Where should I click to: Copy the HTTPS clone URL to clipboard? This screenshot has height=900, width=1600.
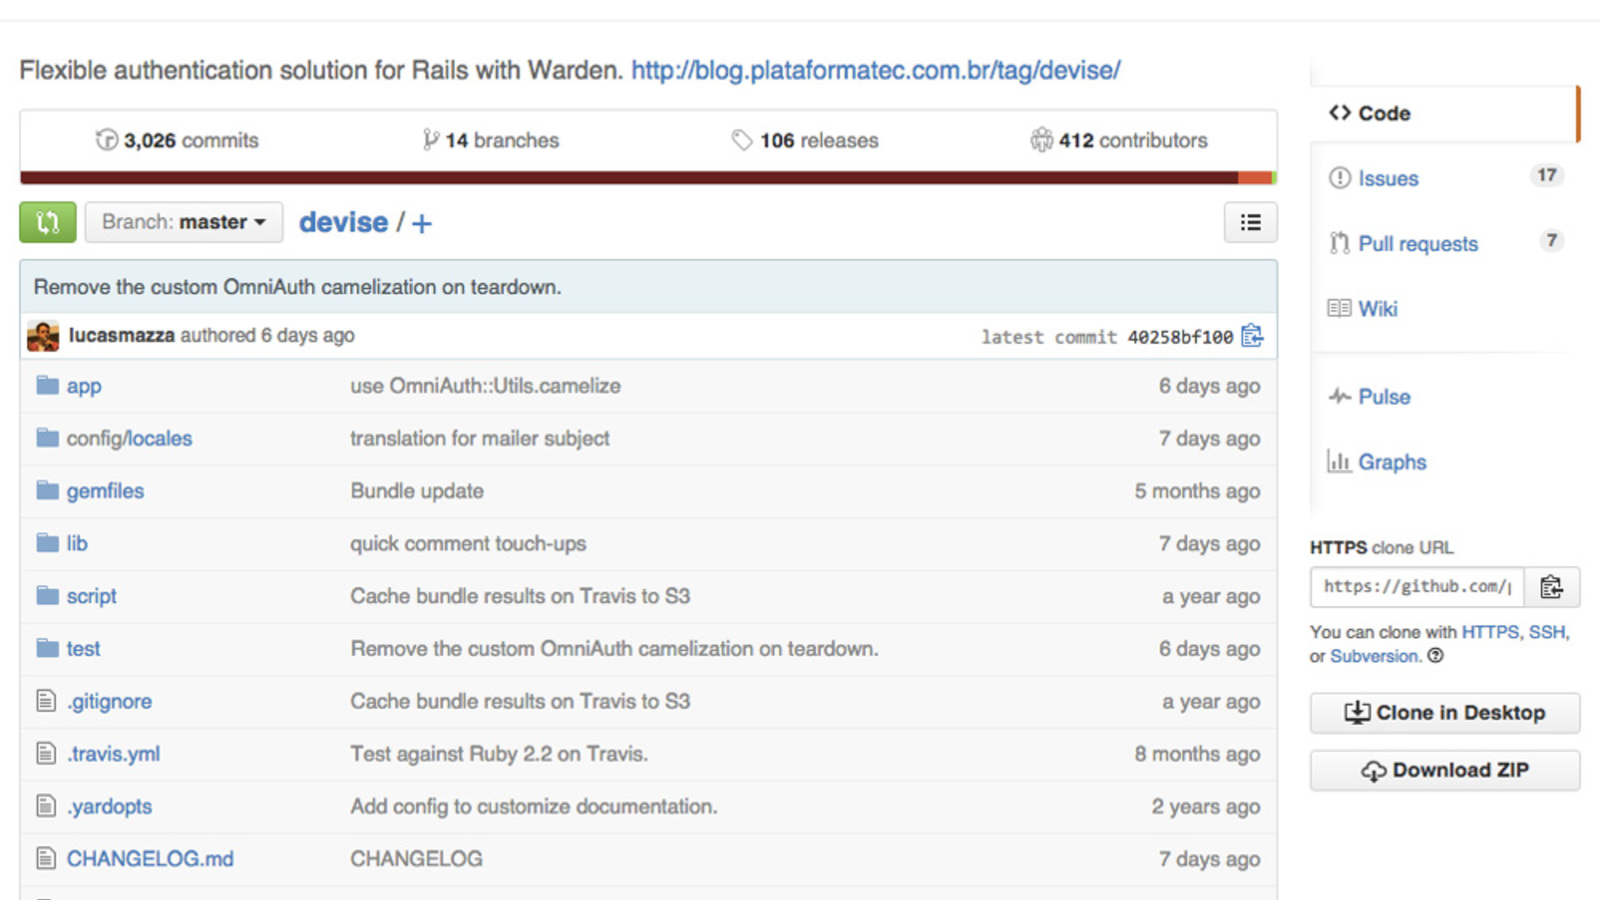pos(1551,587)
